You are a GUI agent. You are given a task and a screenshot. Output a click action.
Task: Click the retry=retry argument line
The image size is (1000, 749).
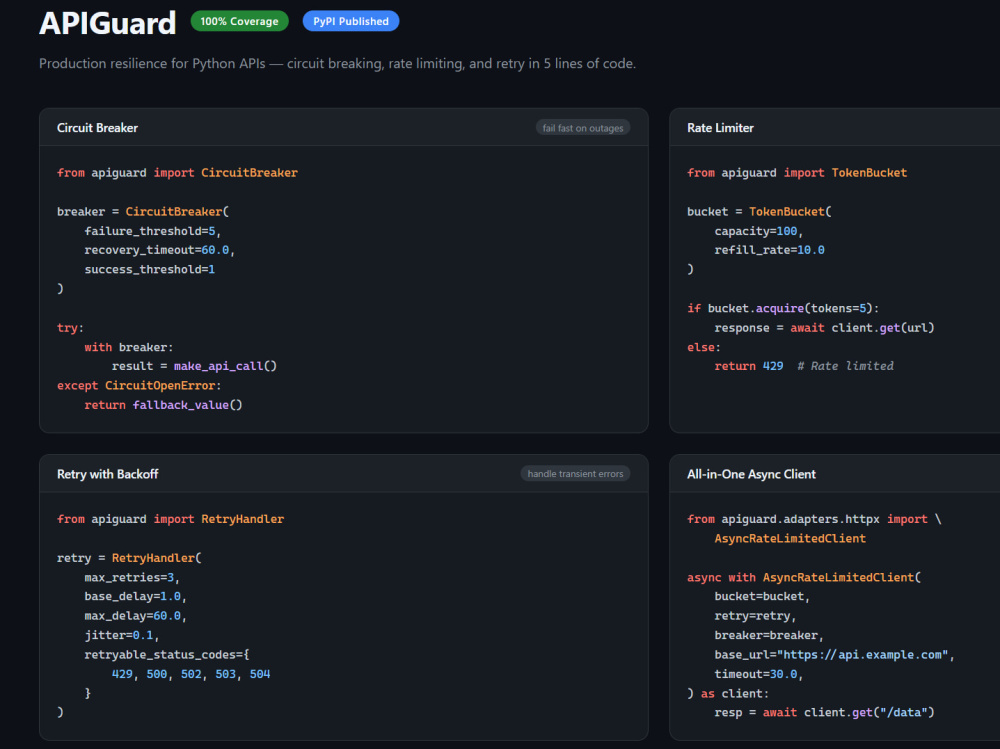click(755, 616)
